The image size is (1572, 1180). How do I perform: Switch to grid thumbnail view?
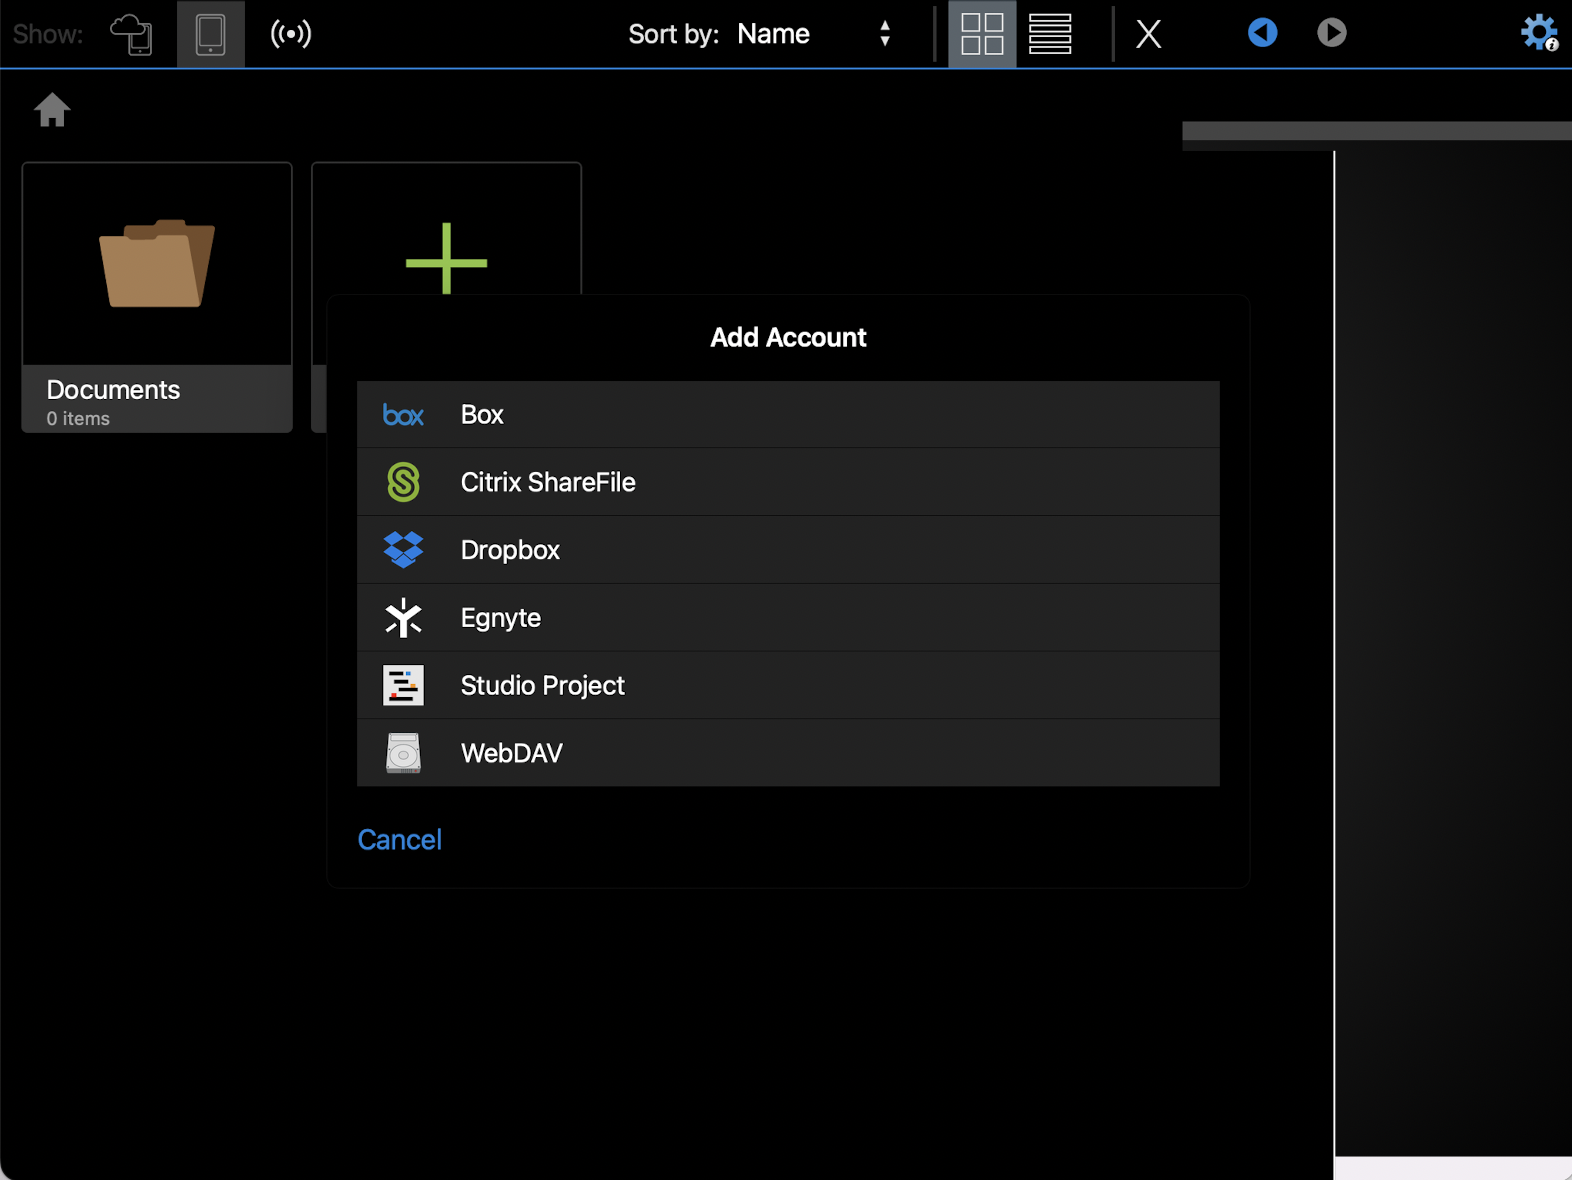982,34
